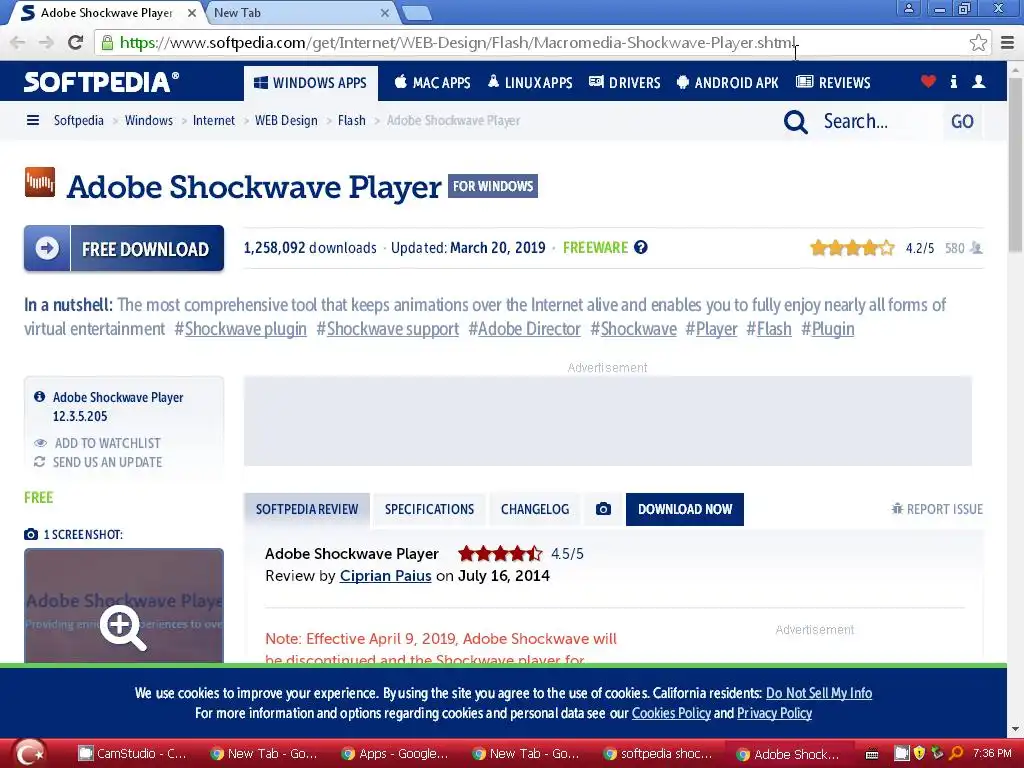The image size is (1024, 768).
Task: Click the Chrome profile icon in title bar
Action: point(908,8)
